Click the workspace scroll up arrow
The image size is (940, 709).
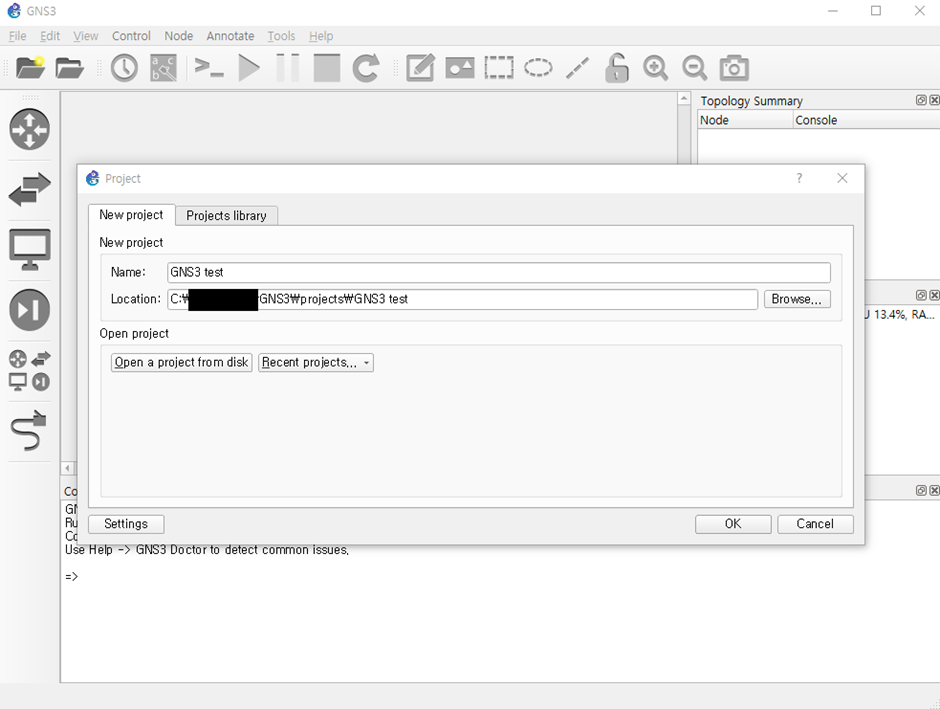(684, 98)
